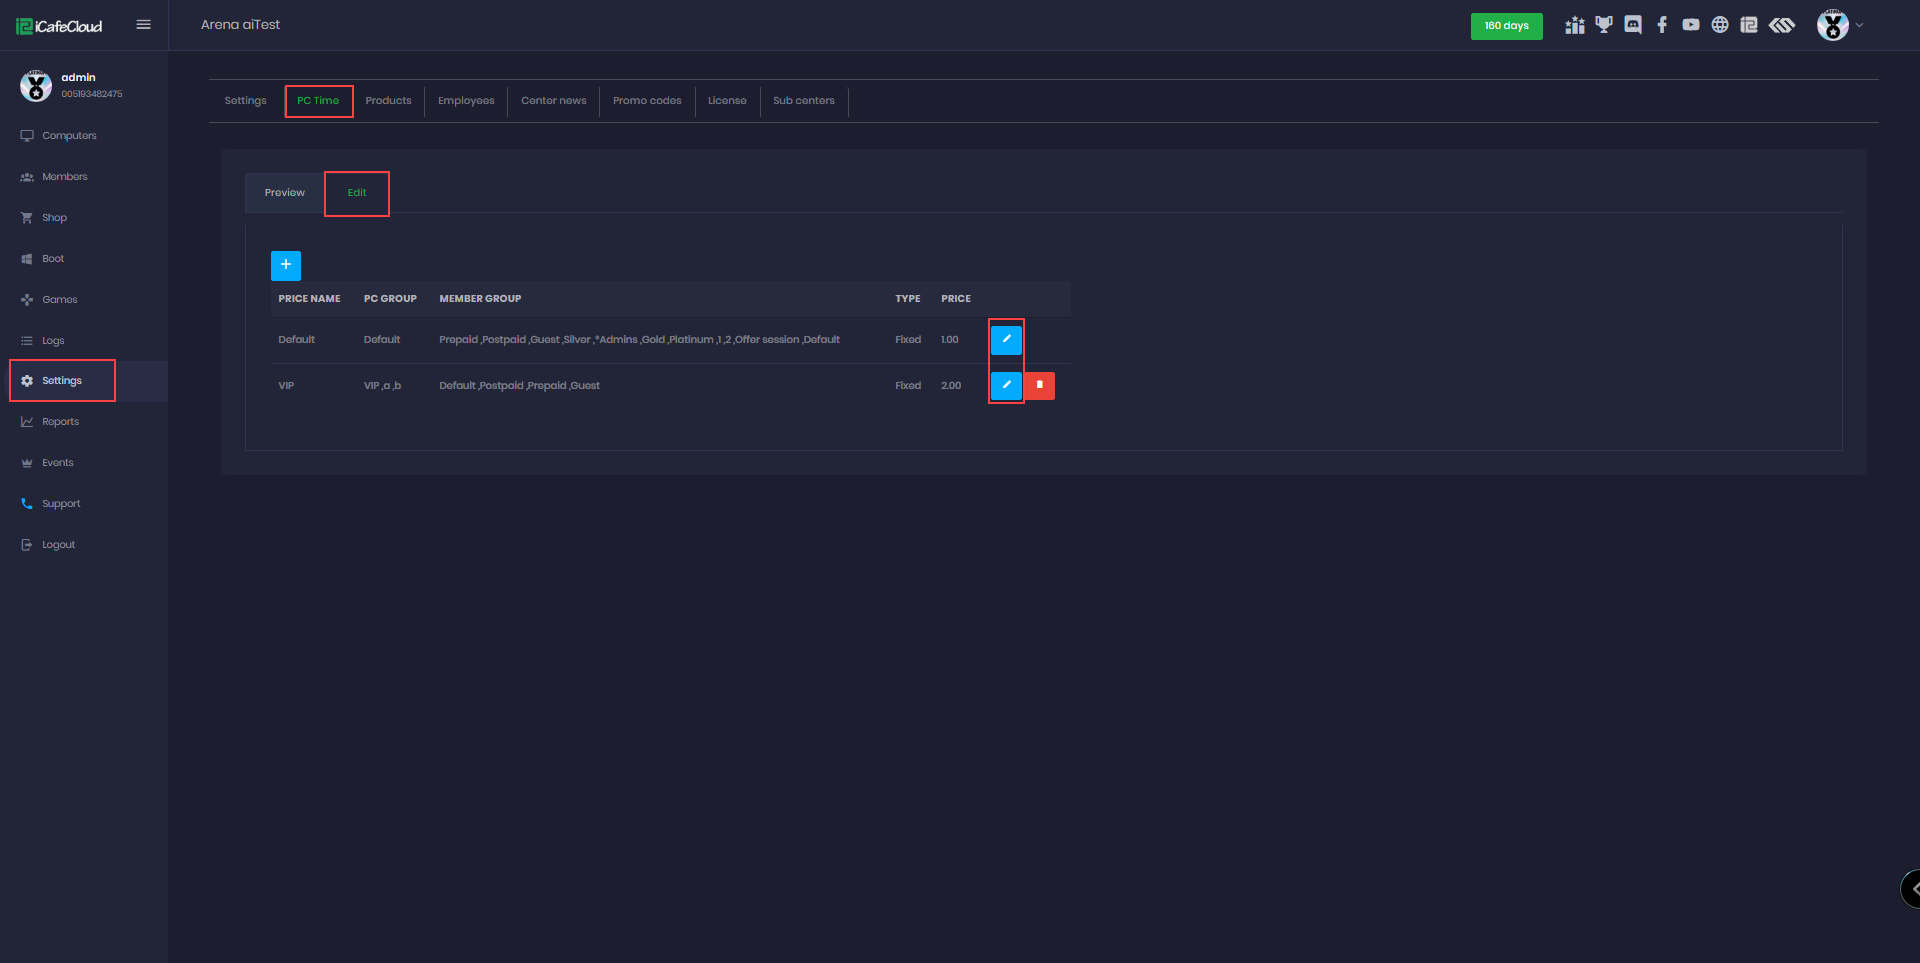This screenshot has width=1920, height=963.
Task: Toggle the hamburger sidebar menu
Action: point(144,25)
